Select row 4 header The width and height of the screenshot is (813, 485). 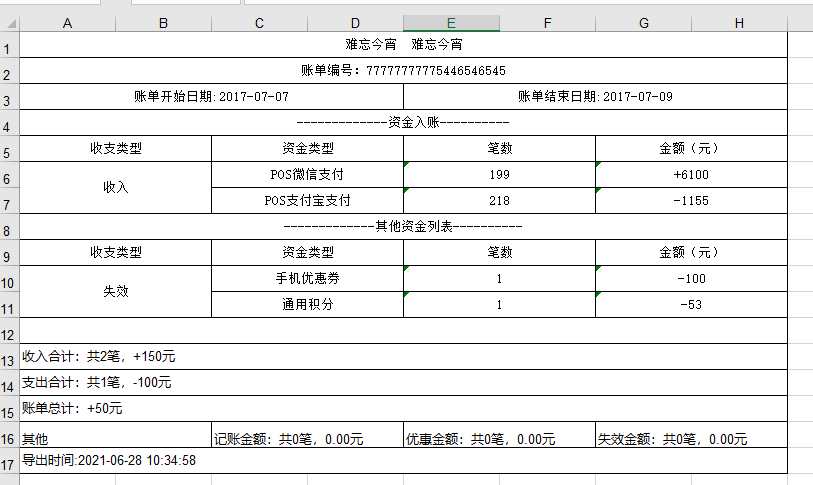9,122
